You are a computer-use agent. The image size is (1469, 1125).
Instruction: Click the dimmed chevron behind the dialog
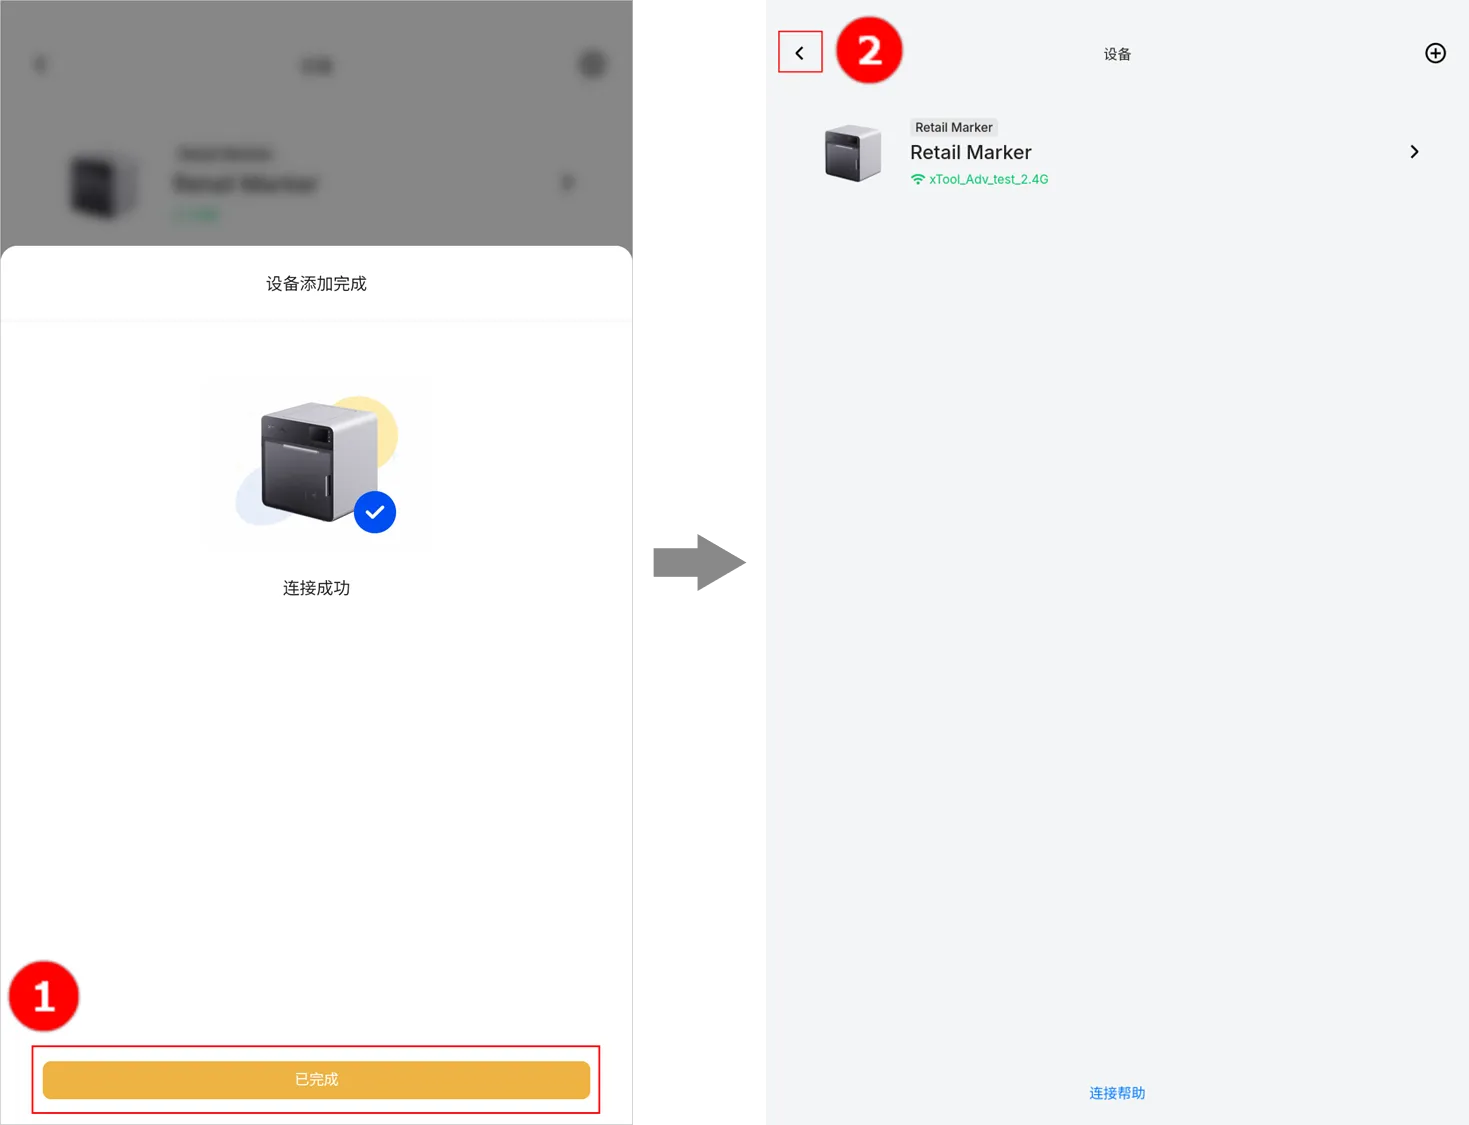[x=567, y=183]
